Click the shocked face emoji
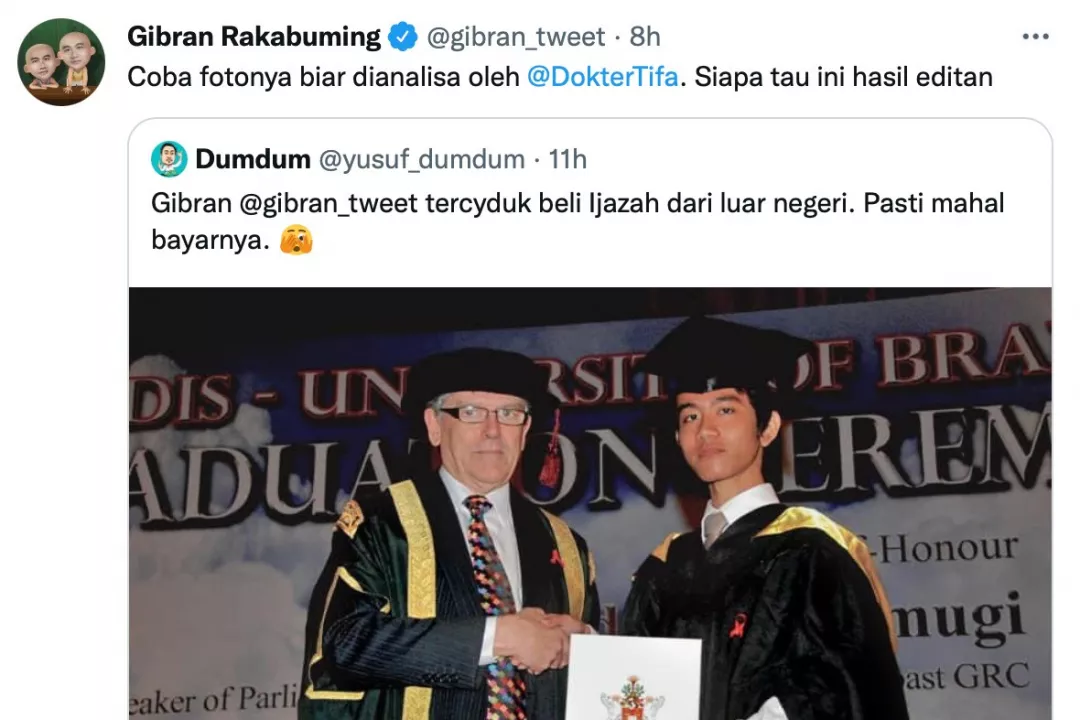The width and height of the screenshot is (1080, 720). click(296, 240)
